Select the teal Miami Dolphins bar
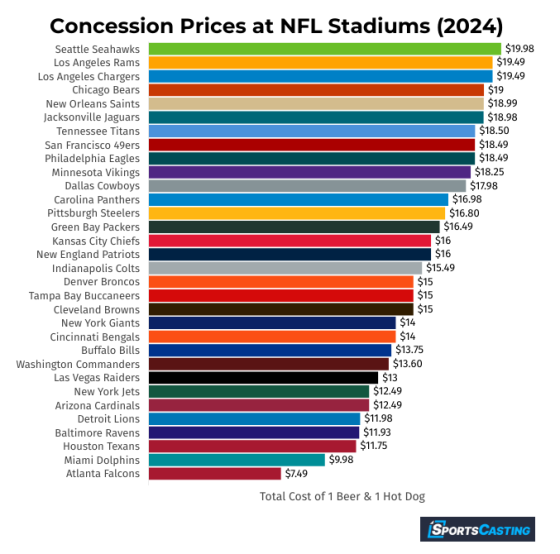560x554 pixels. (x=237, y=460)
